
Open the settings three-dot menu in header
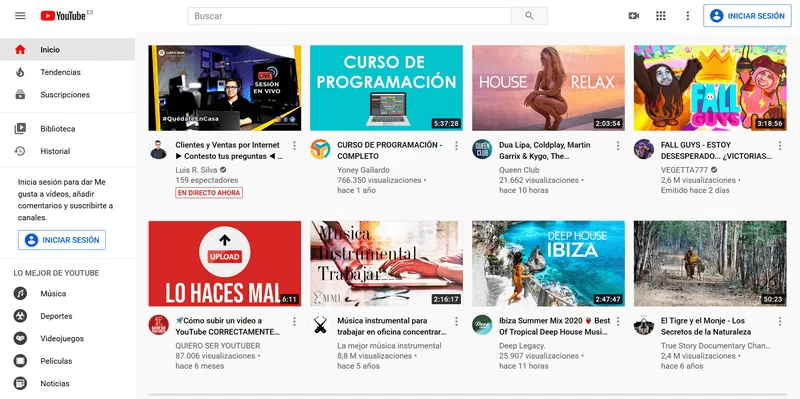tap(688, 16)
